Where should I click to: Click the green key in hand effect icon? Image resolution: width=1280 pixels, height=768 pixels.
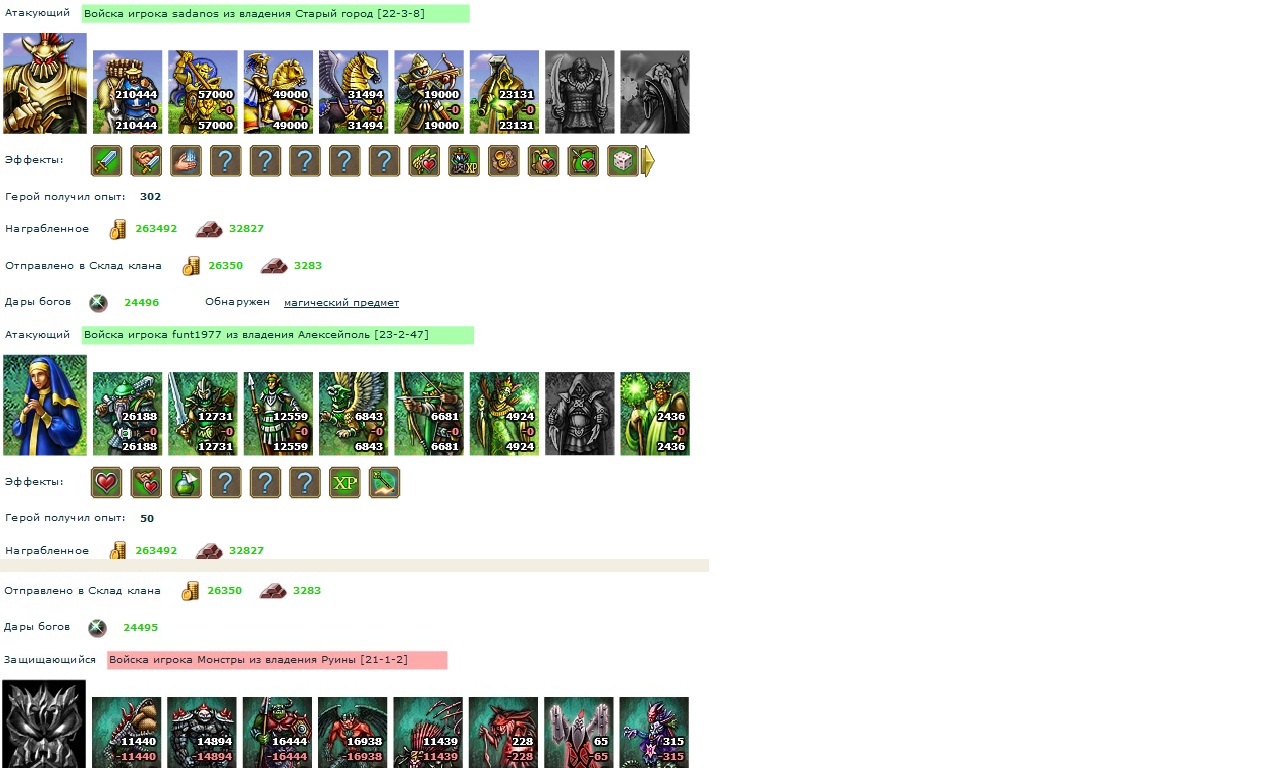coord(384,483)
